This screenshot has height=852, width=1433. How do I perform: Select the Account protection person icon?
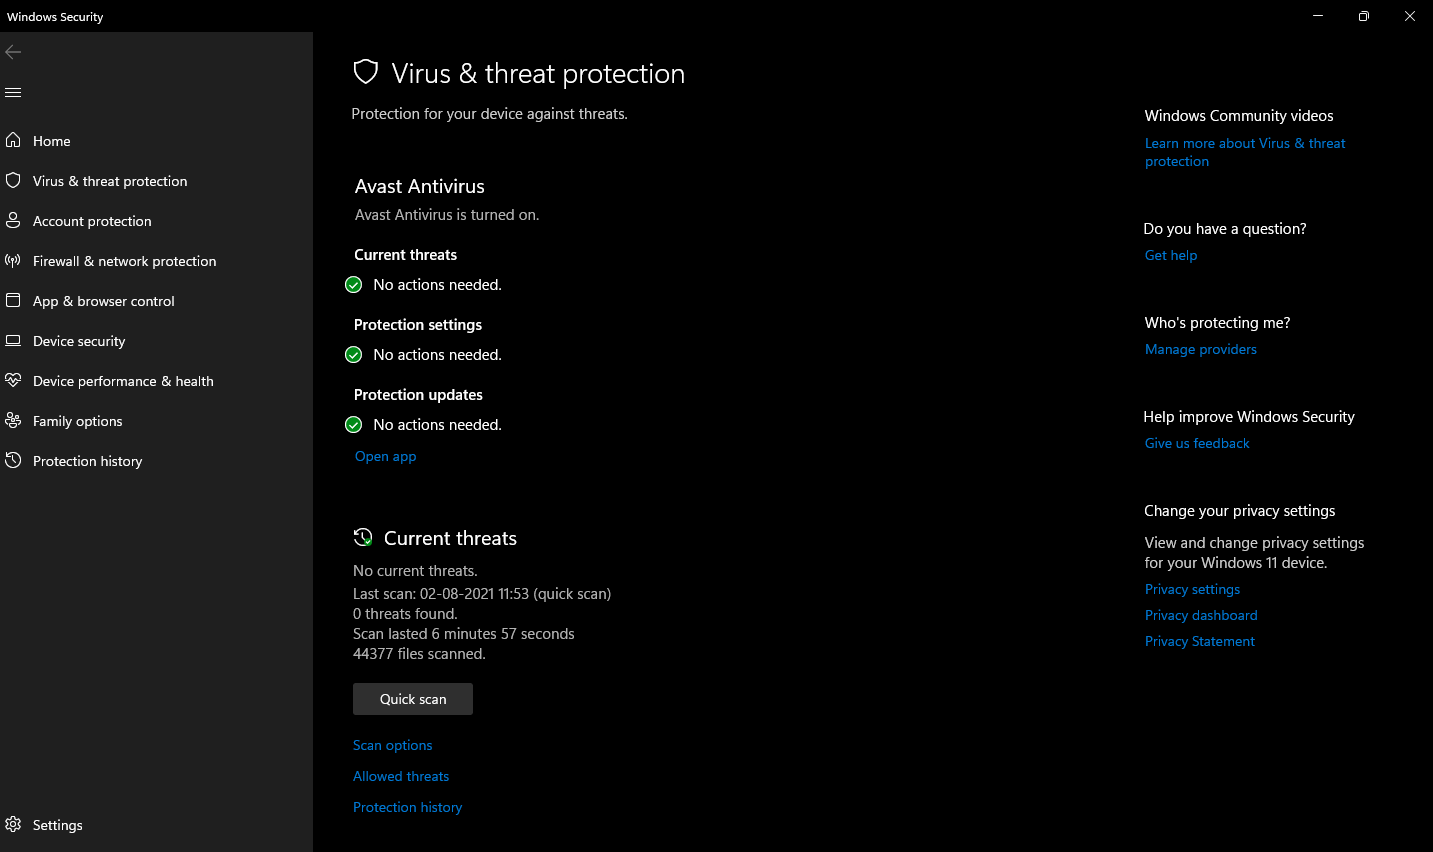[13, 220]
